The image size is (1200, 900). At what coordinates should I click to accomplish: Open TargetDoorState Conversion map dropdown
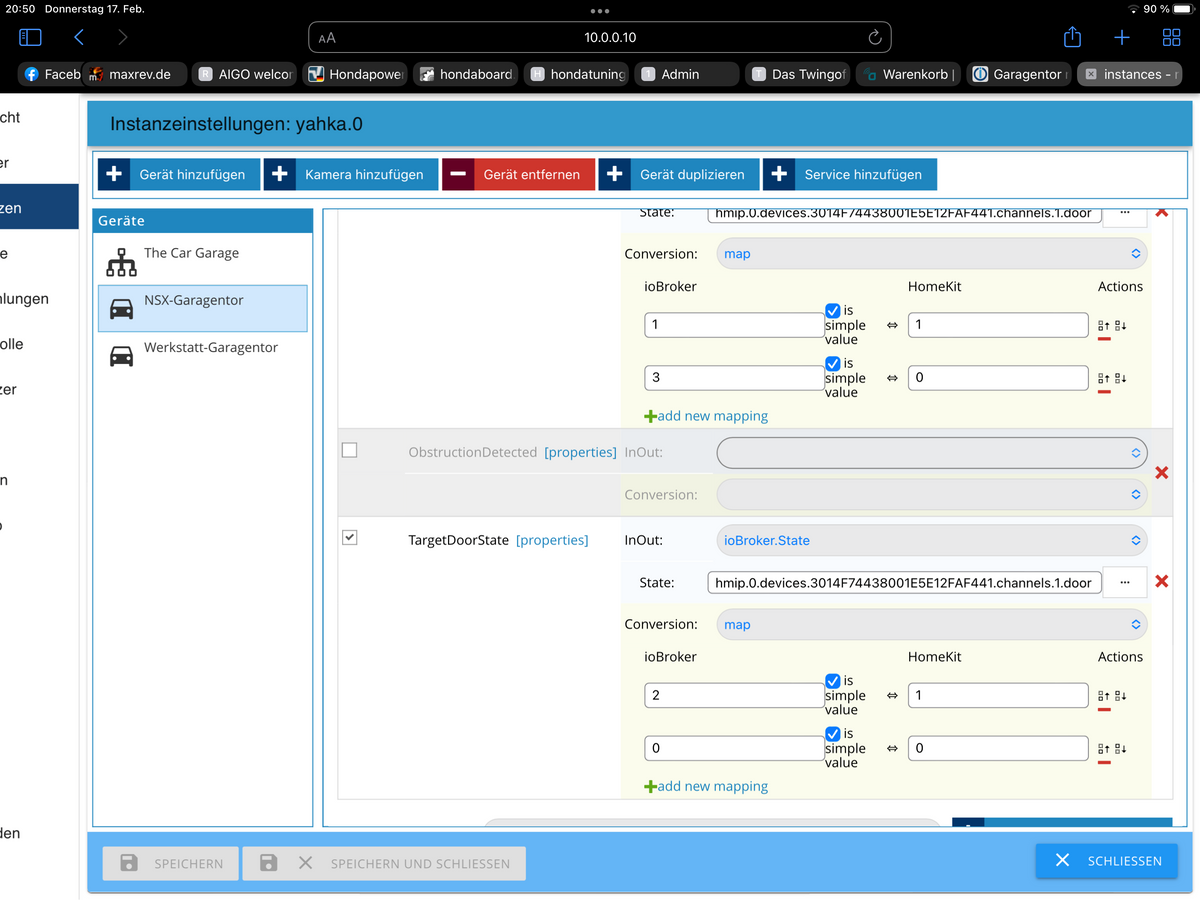coord(932,625)
